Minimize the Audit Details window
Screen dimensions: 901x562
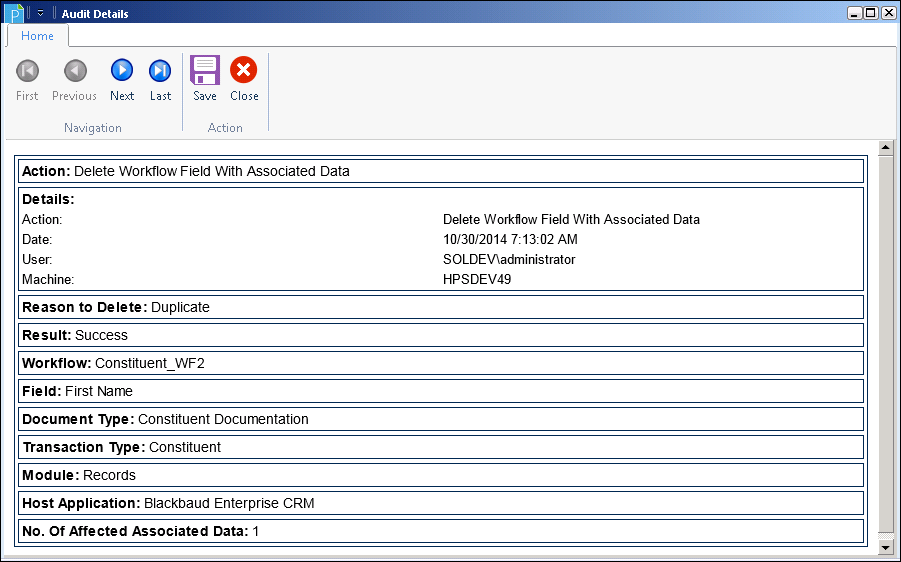(x=855, y=13)
